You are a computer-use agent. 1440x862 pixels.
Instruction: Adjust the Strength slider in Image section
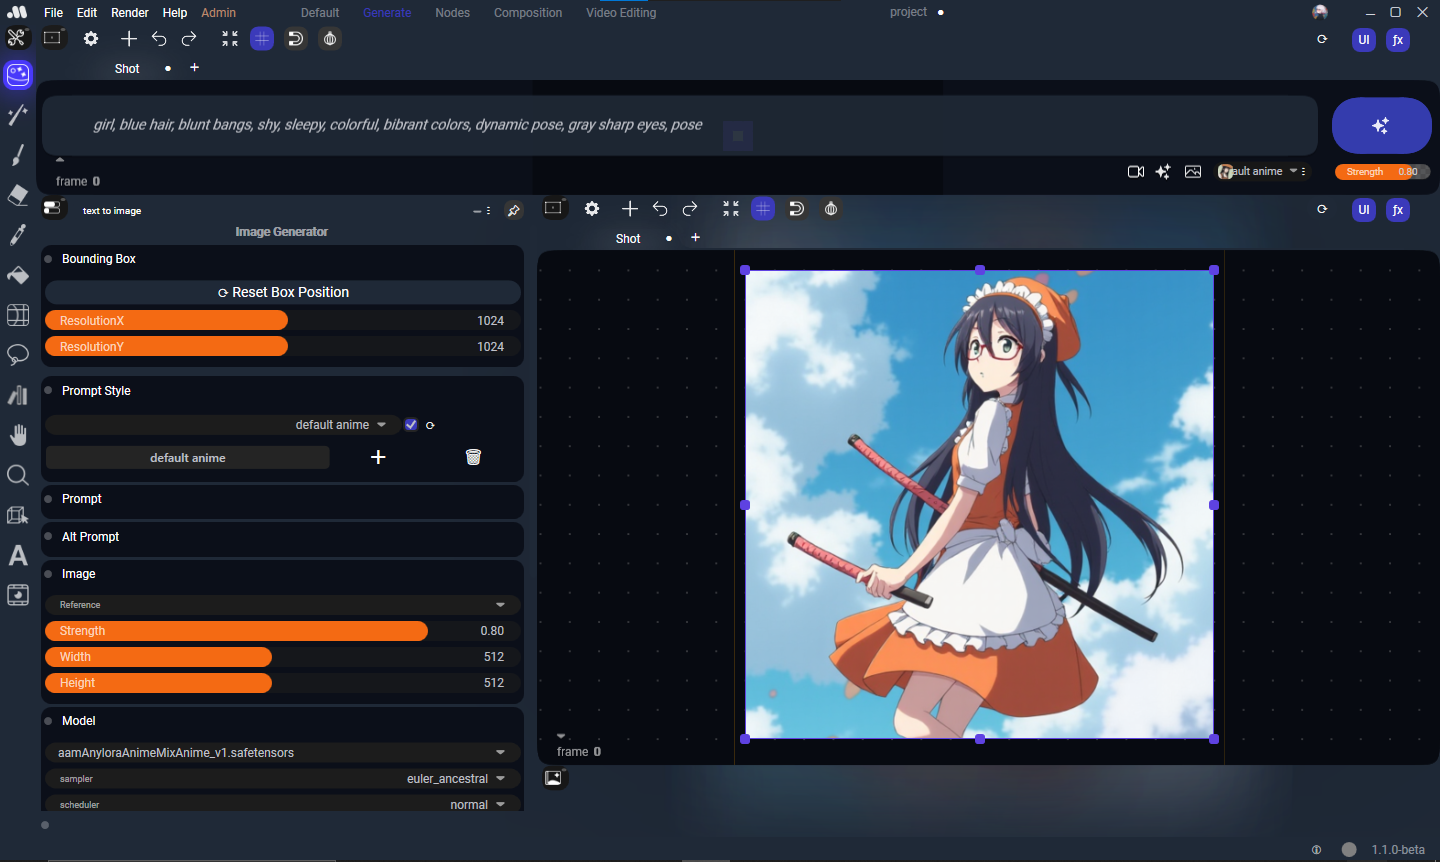click(282, 631)
